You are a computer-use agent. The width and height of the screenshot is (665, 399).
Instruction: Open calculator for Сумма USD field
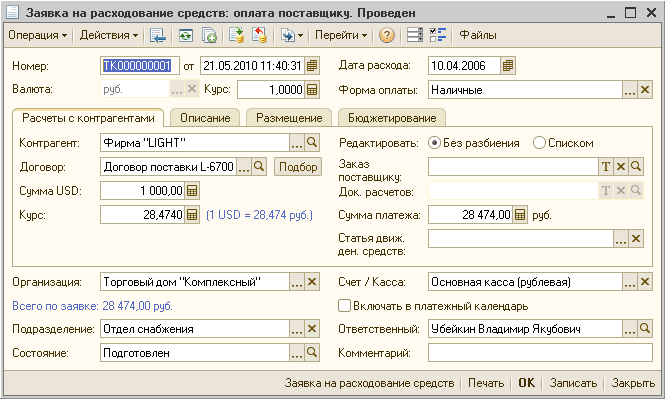[x=192, y=191]
